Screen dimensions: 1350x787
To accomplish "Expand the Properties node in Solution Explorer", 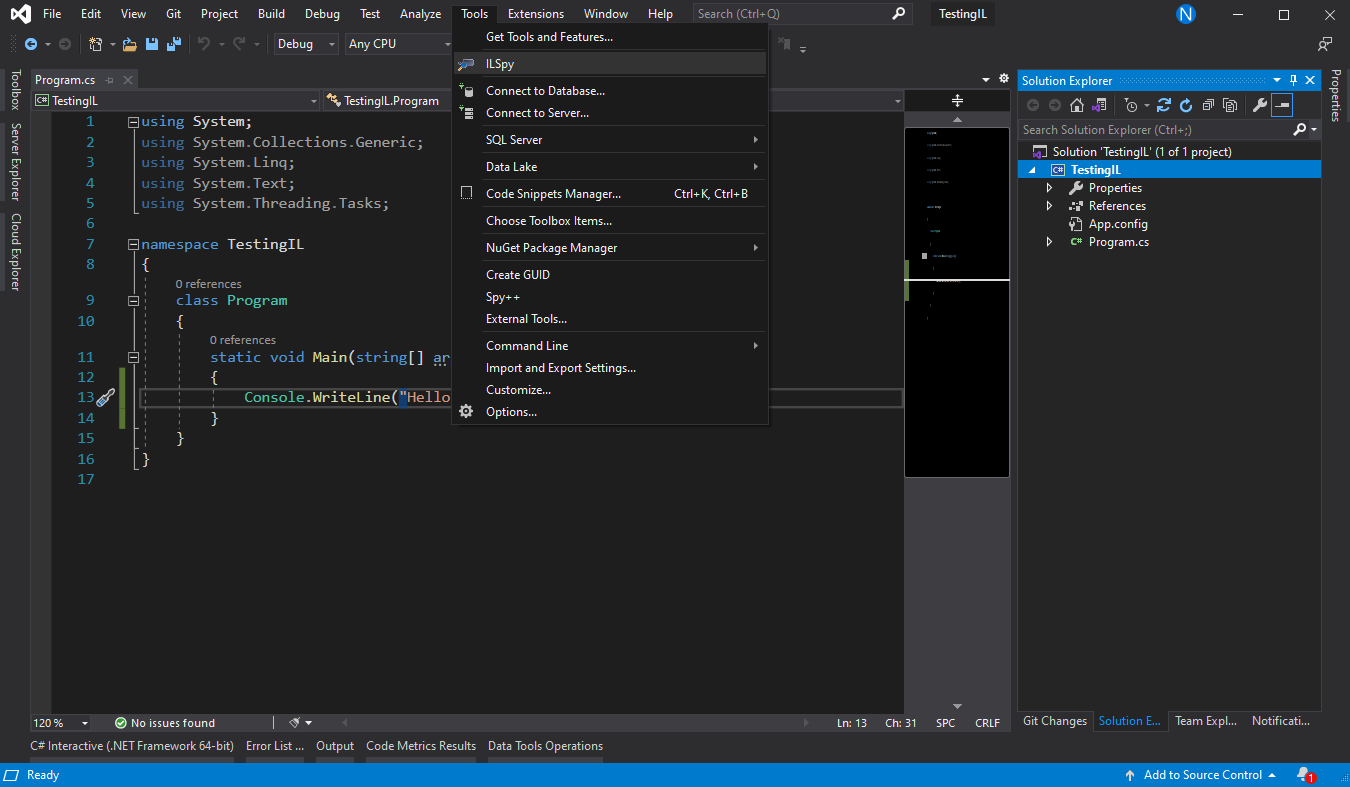I will point(1049,188).
